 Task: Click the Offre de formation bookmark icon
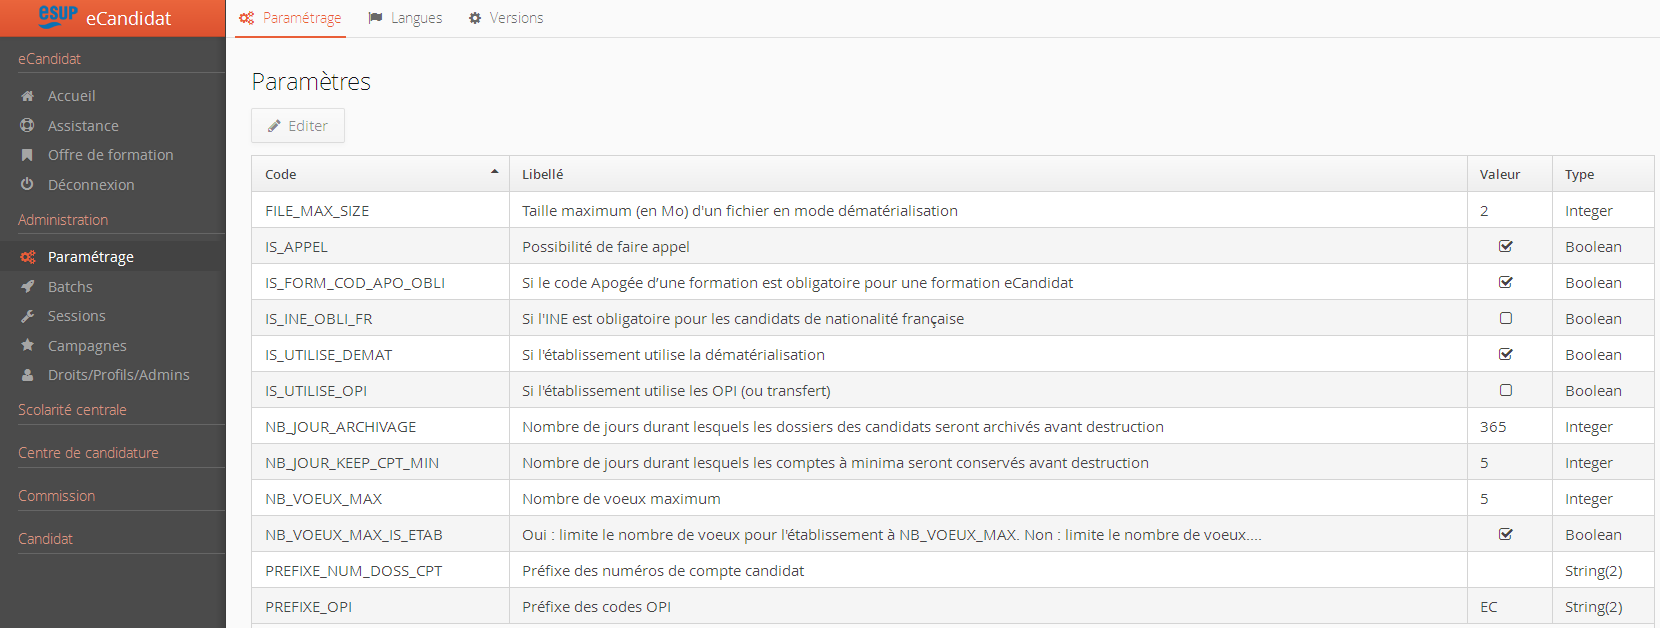point(28,155)
